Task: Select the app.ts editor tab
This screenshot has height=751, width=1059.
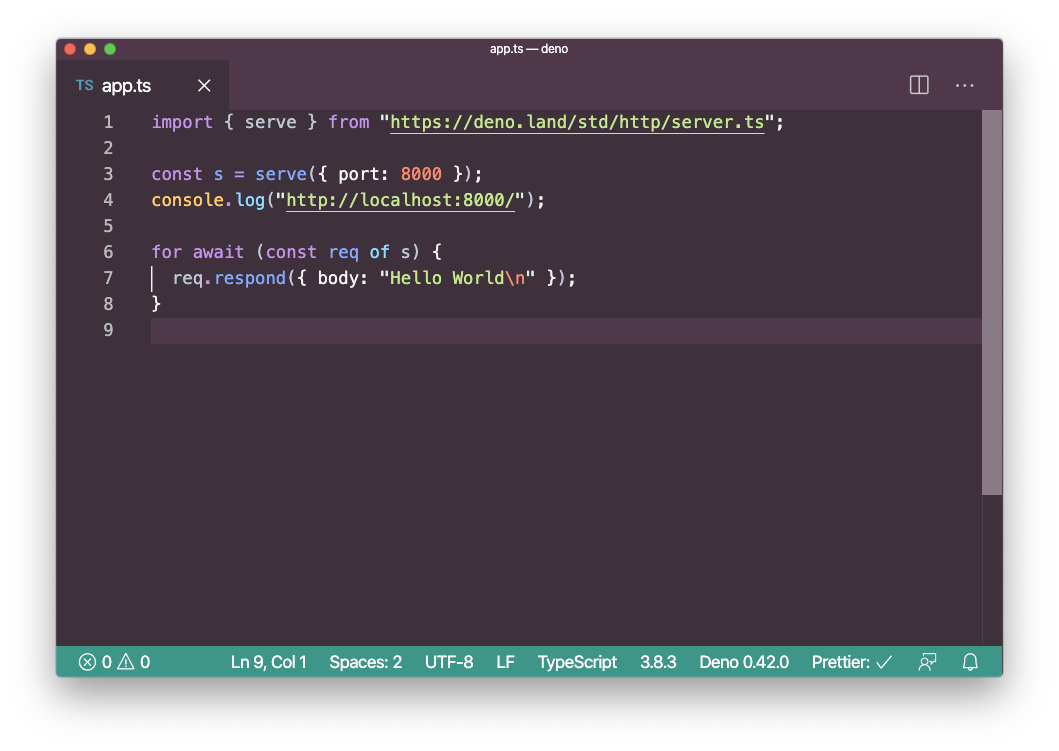Action: click(127, 86)
